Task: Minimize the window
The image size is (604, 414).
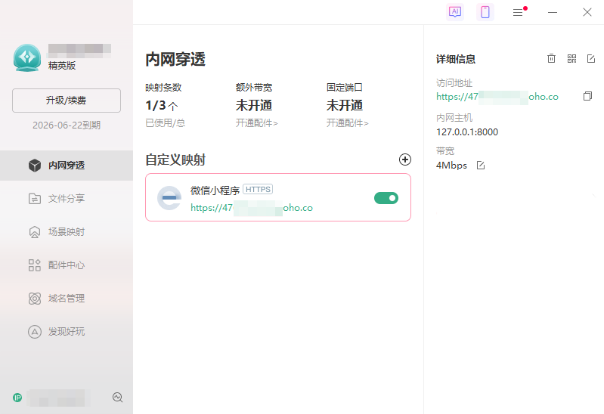Action: [x=552, y=12]
